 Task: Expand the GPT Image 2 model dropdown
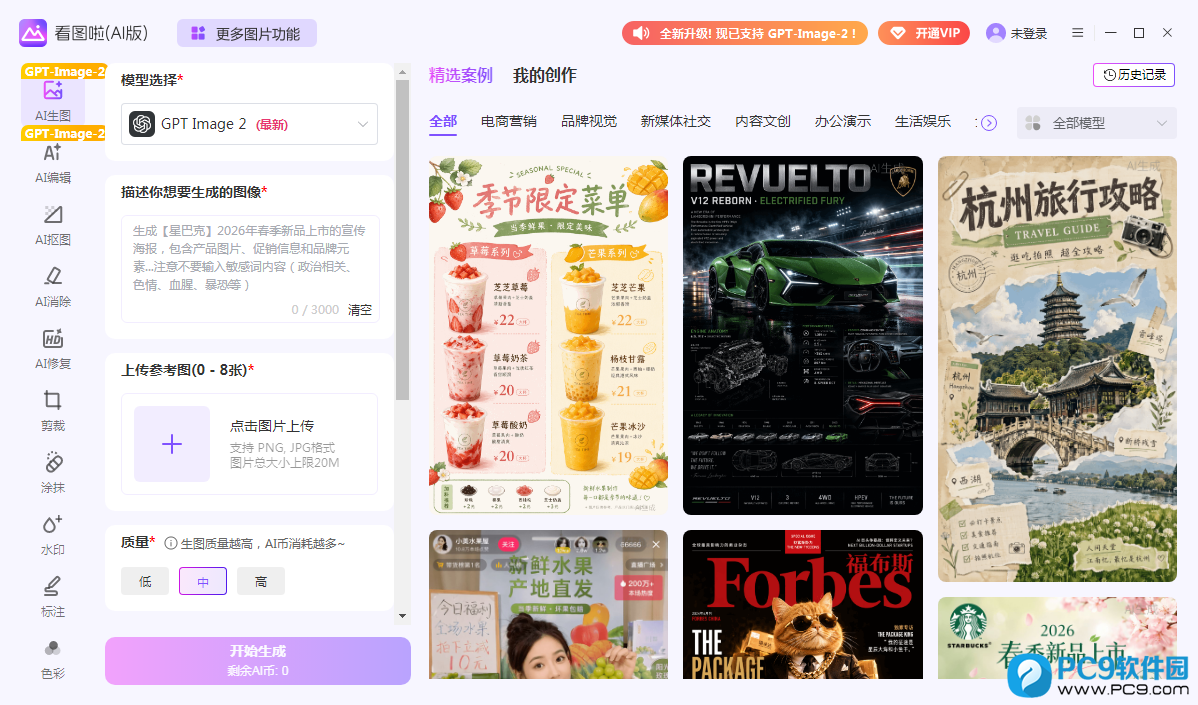[249, 124]
